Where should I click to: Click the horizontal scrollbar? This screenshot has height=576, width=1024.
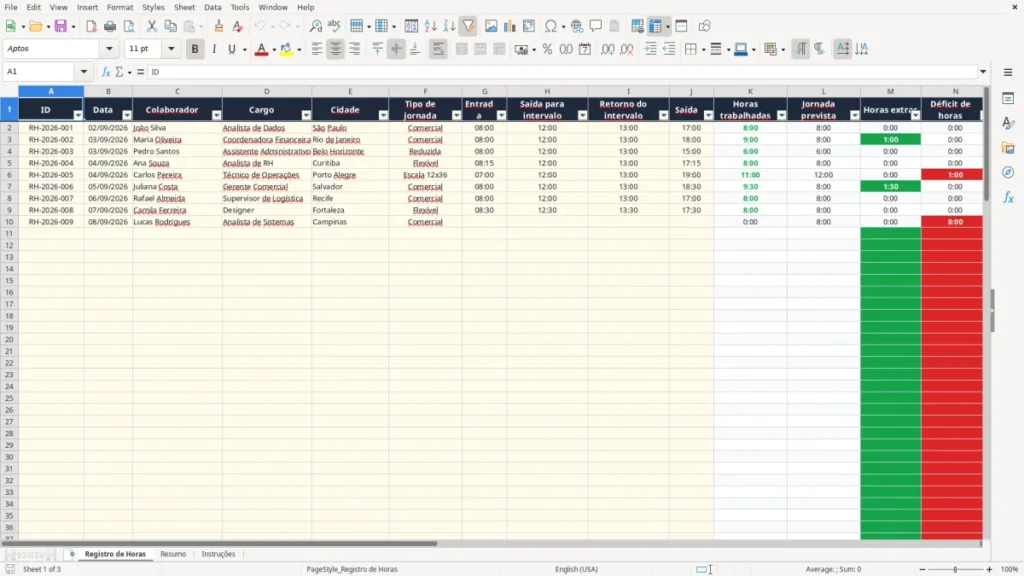[219, 543]
